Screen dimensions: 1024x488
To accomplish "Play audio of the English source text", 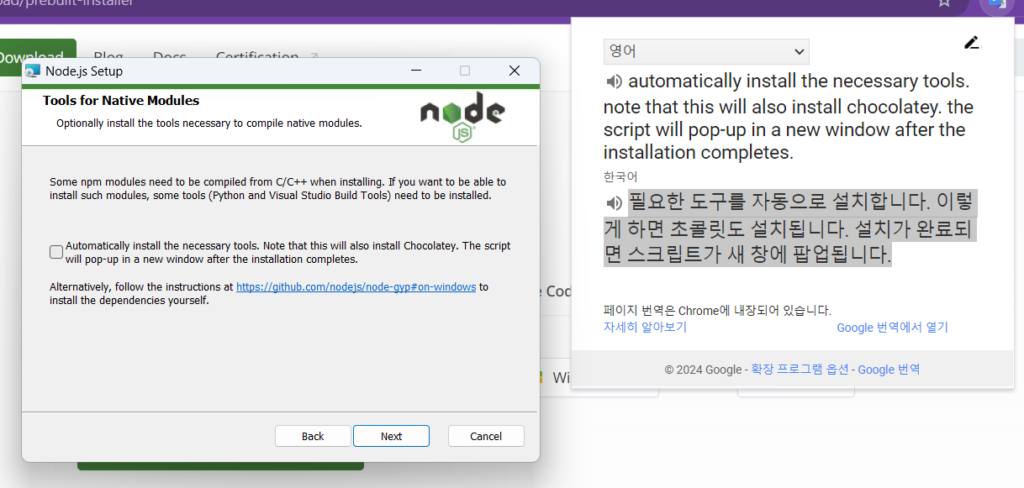I will tap(614, 82).
